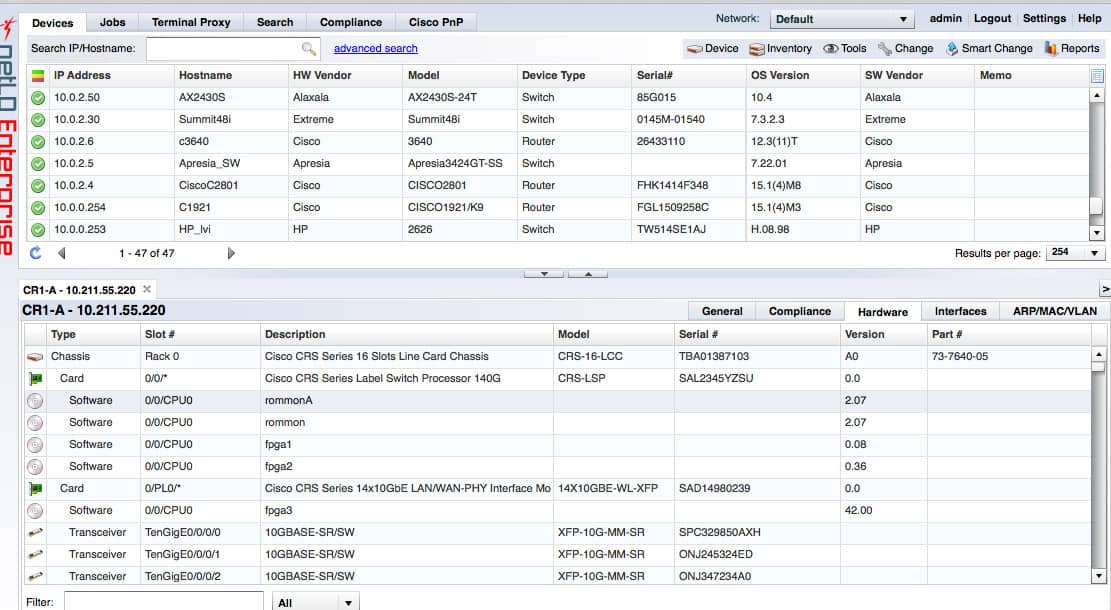Screen dimensions: 1111x610
Task: Go to previous page of devices
Action: click(x=62, y=253)
